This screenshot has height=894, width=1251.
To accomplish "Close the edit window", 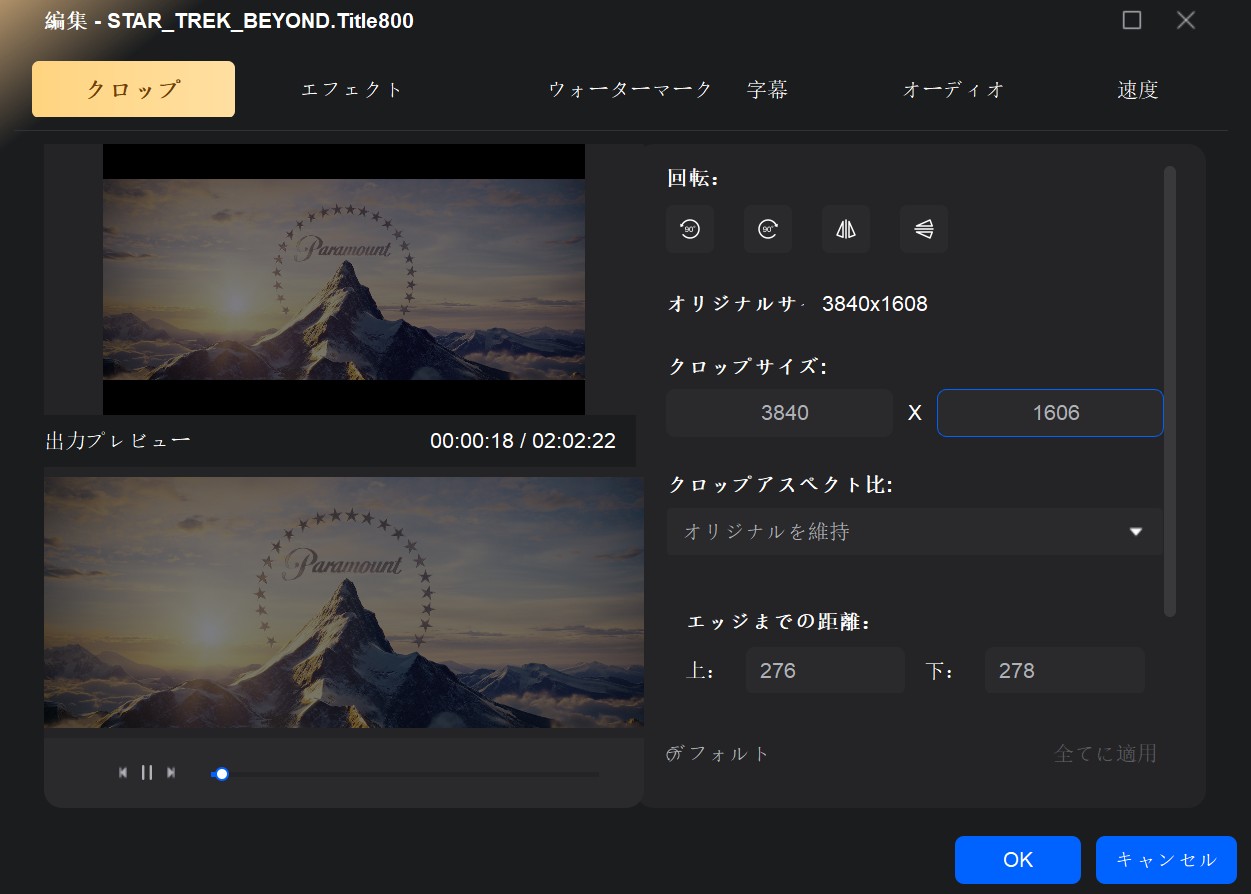I will coord(1186,20).
